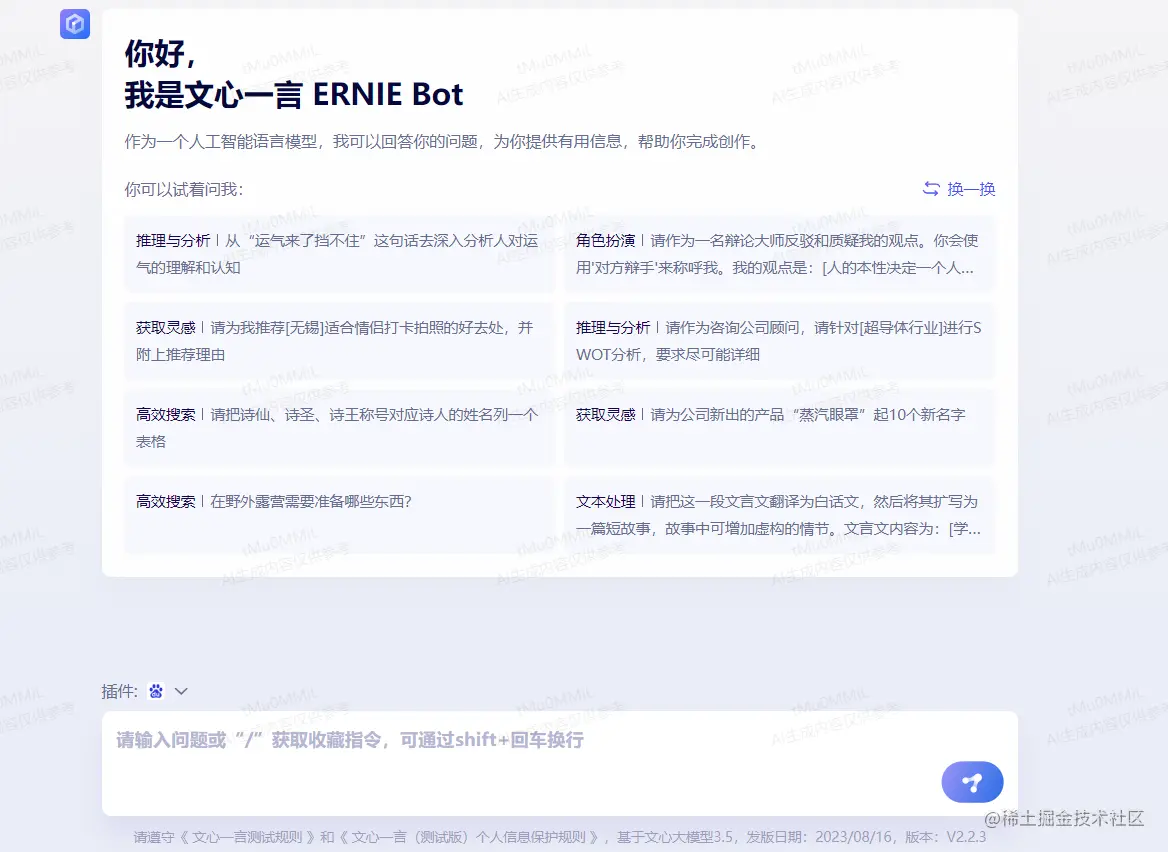Click the ERNIE Bot avatar logo icon
The image size is (1168, 852).
pyautogui.click(x=74, y=24)
